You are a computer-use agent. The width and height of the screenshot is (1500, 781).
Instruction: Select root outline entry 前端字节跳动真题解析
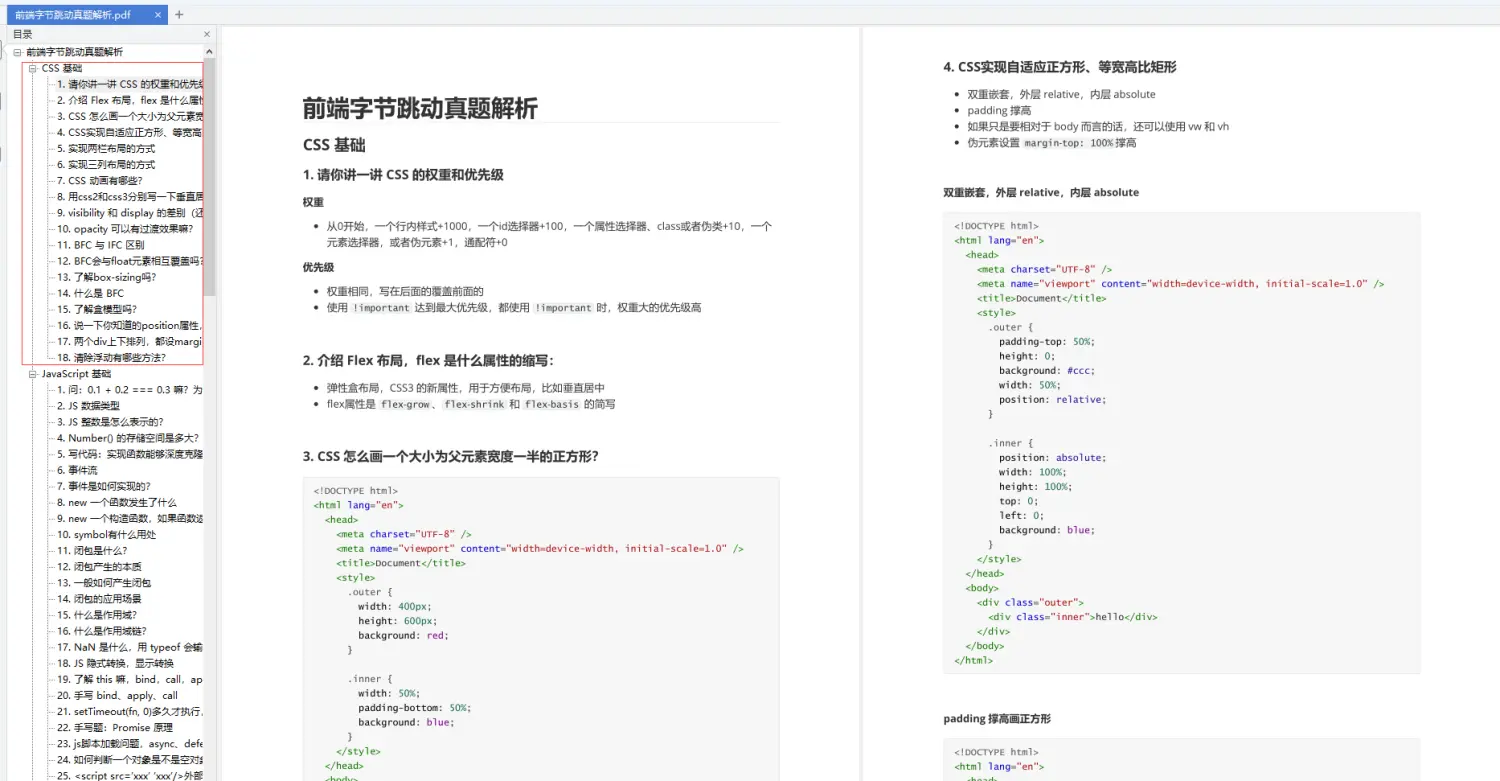74,52
